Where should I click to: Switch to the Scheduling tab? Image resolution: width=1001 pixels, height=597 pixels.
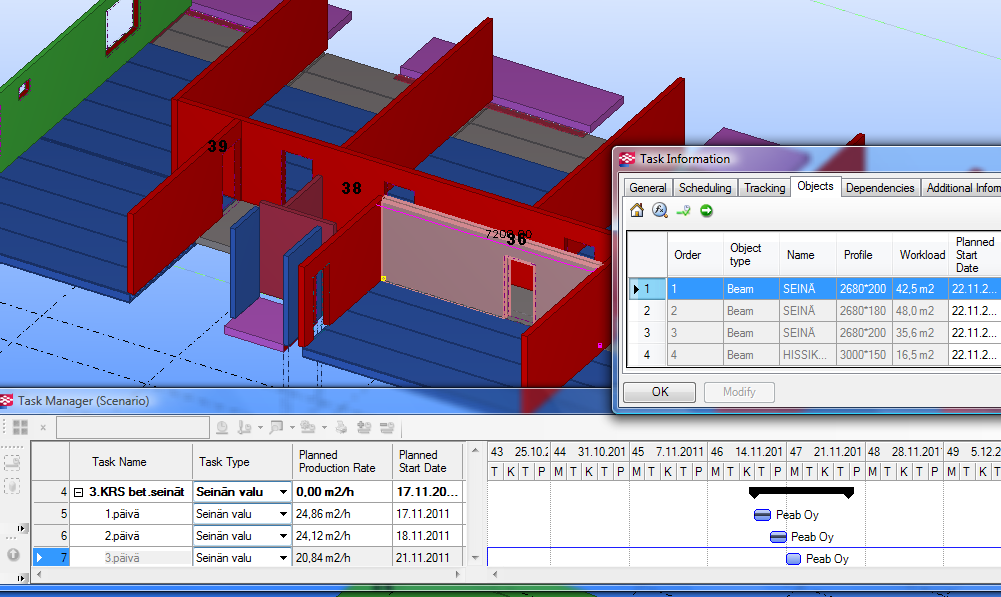705,188
